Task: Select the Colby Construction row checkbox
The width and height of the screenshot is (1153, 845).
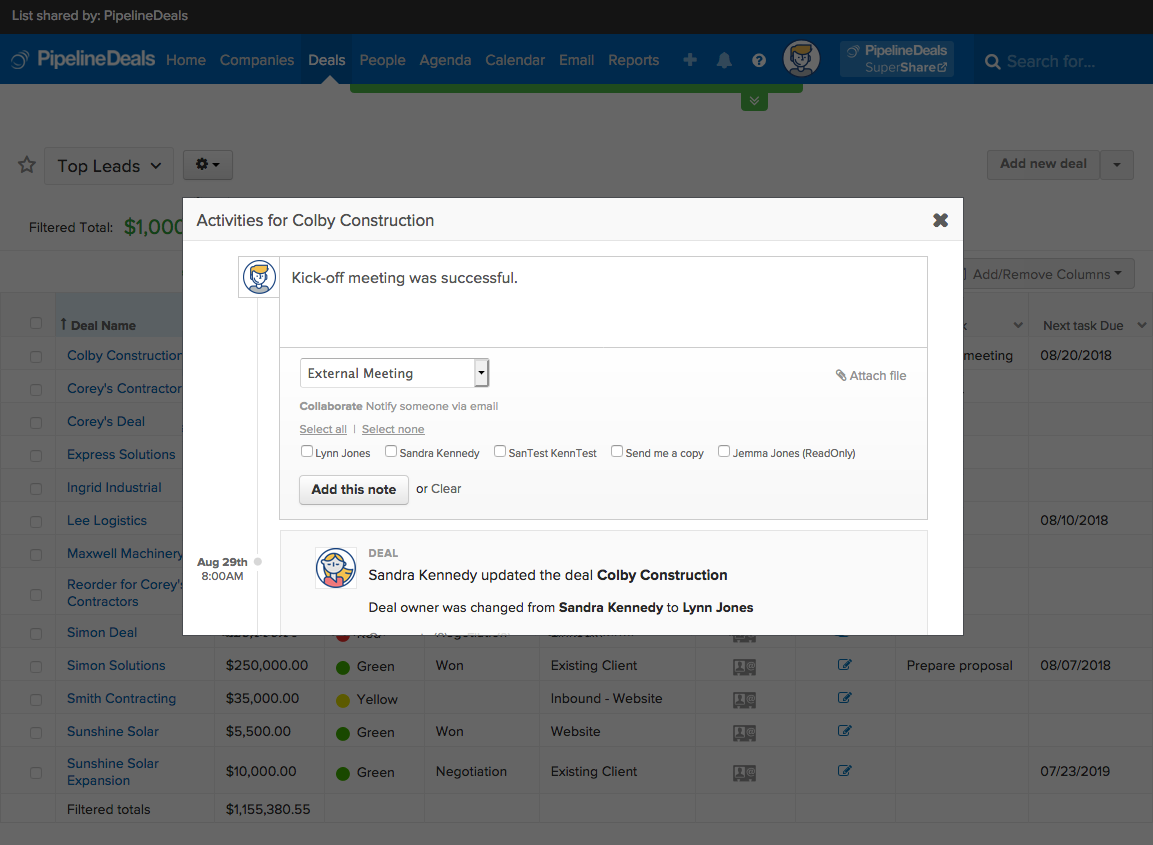Action: [x=36, y=357]
